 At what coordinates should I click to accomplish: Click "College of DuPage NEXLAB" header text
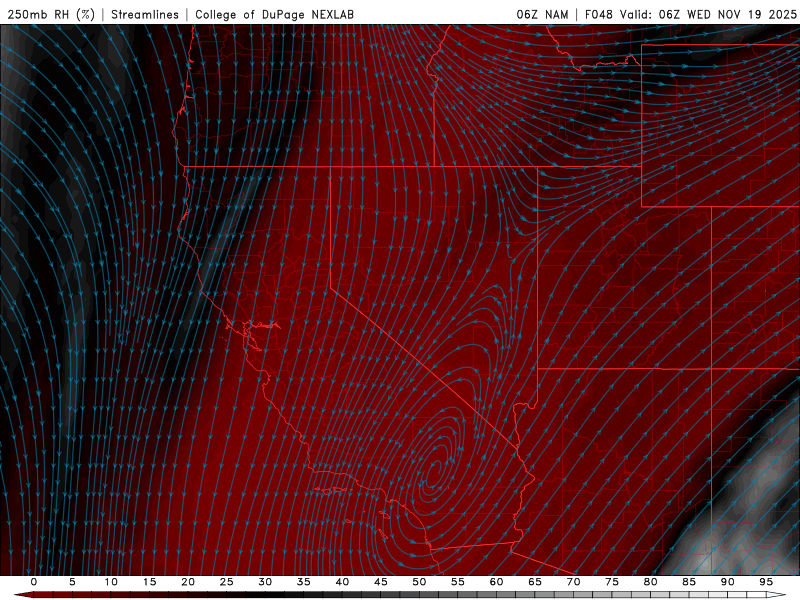[x=274, y=14]
